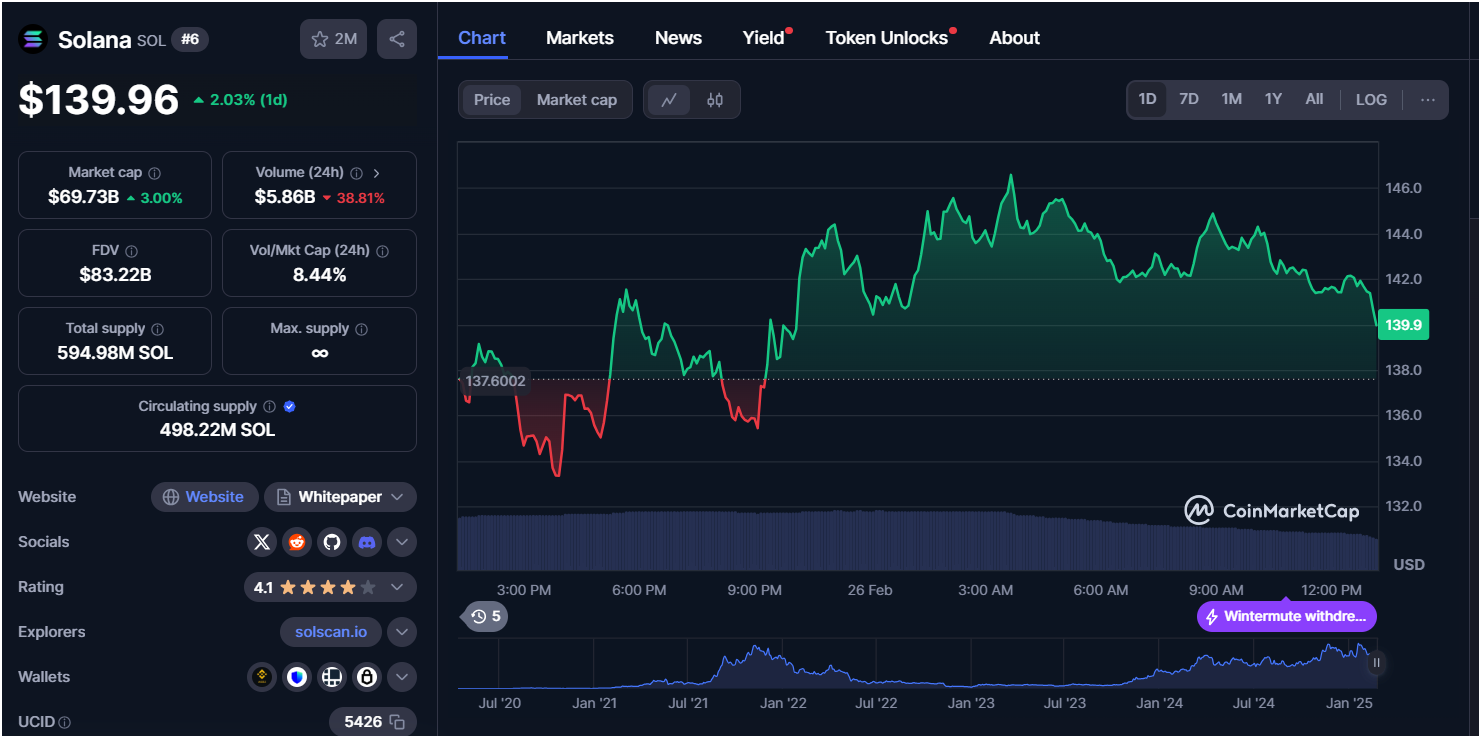Open the blue shield wallet icon
This screenshot has width=1481, height=738.
coord(297,677)
